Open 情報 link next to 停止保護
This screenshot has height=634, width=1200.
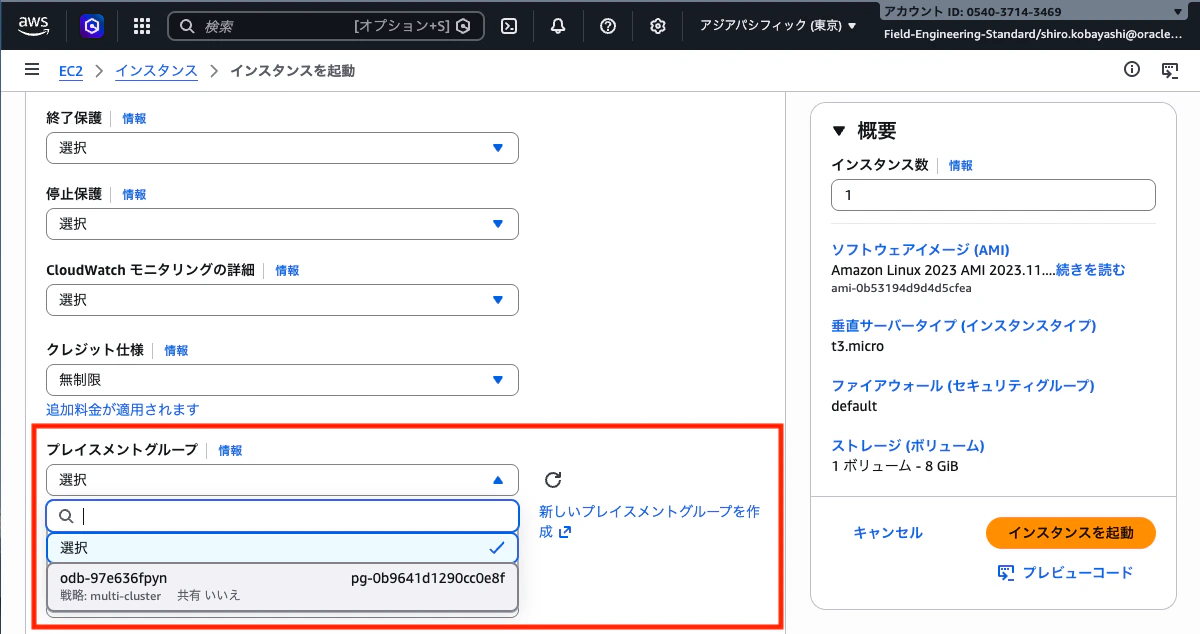point(134,194)
